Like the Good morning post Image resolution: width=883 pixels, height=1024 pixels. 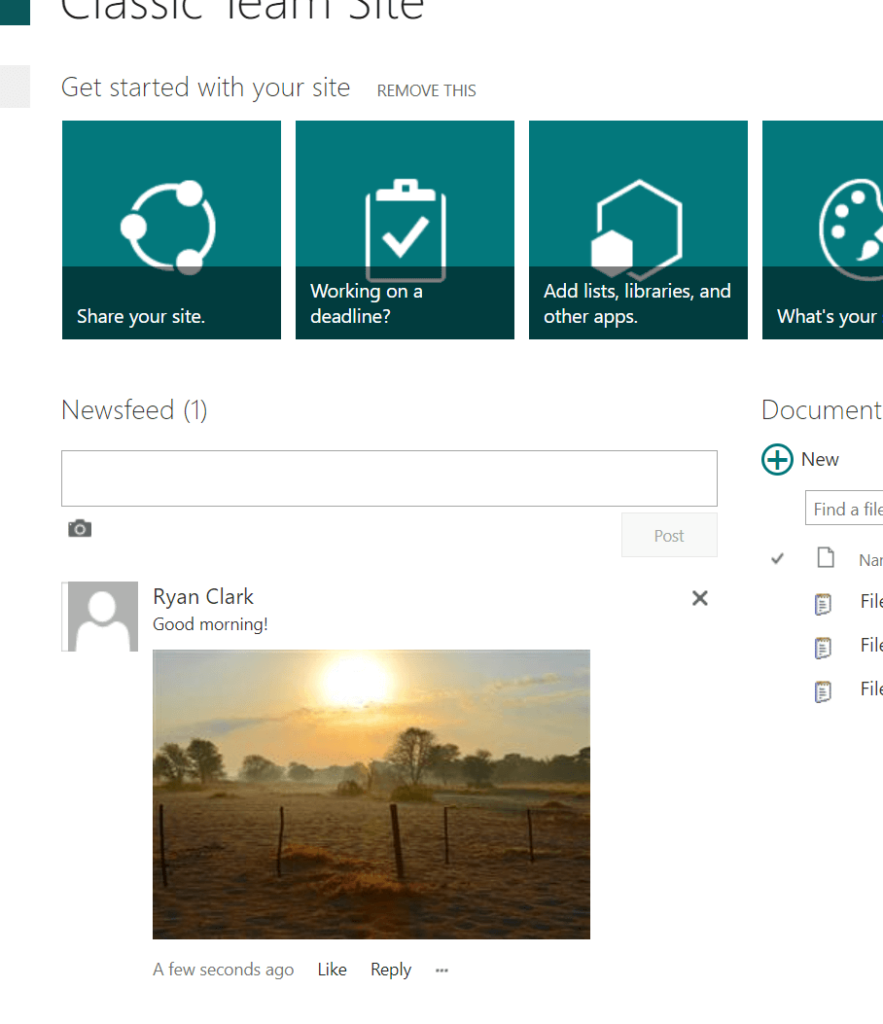point(332,970)
